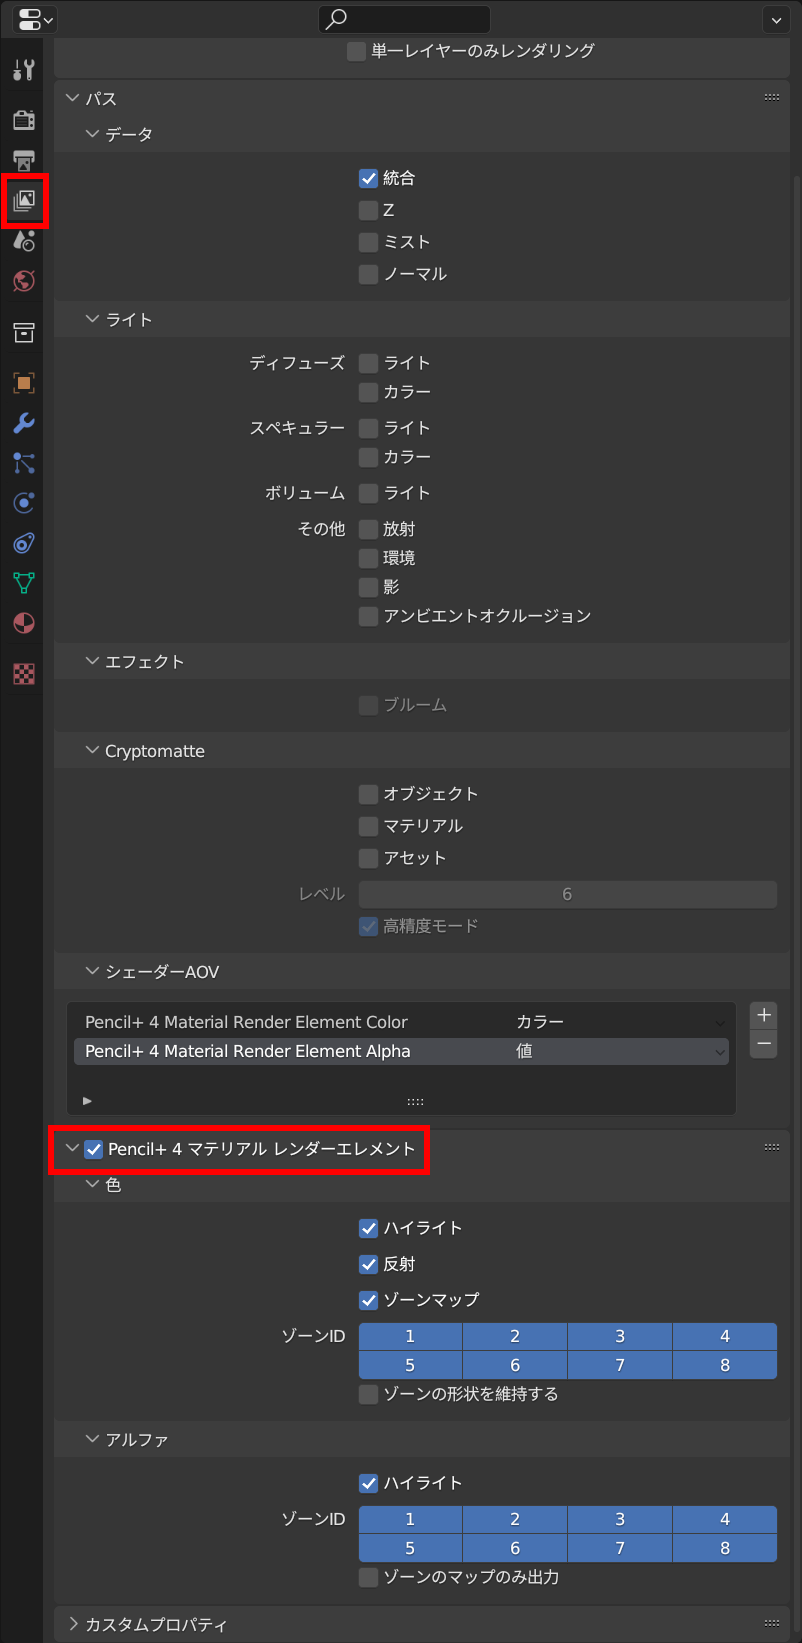Enable Cryptomatte アセット checkbox
The height and width of the screenshot is (1643, 802).
368,858
